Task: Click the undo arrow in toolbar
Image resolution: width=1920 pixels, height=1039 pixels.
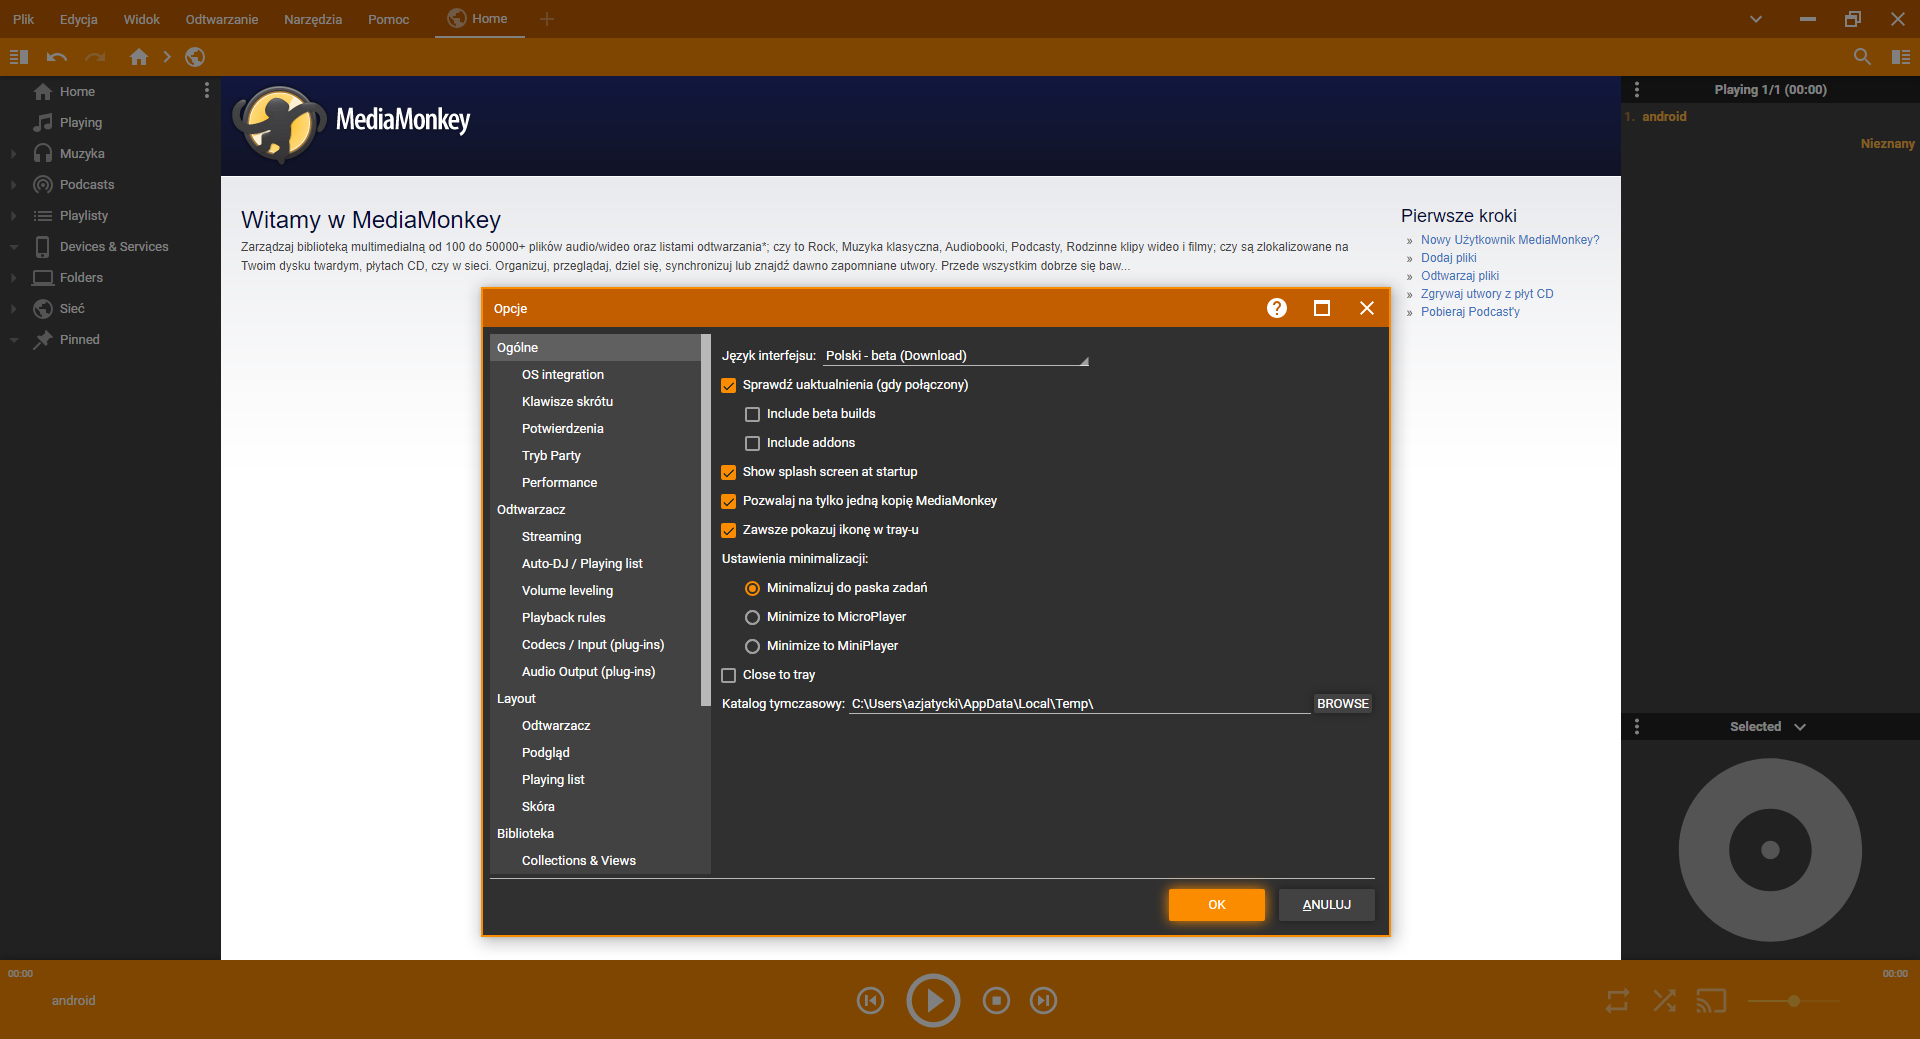Action: coord(57,57)
